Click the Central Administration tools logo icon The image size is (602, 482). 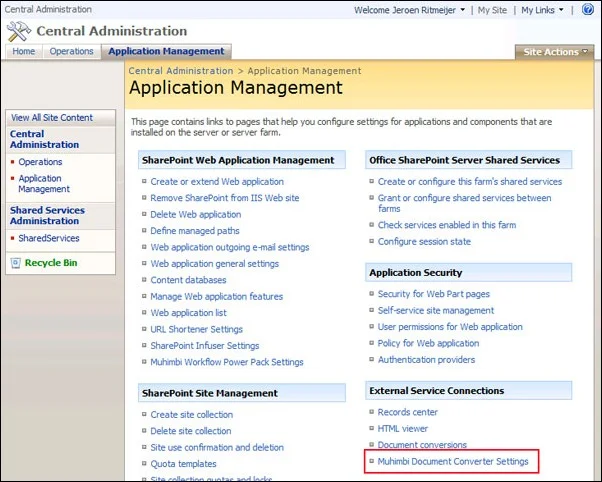click(x=19, y=31)
